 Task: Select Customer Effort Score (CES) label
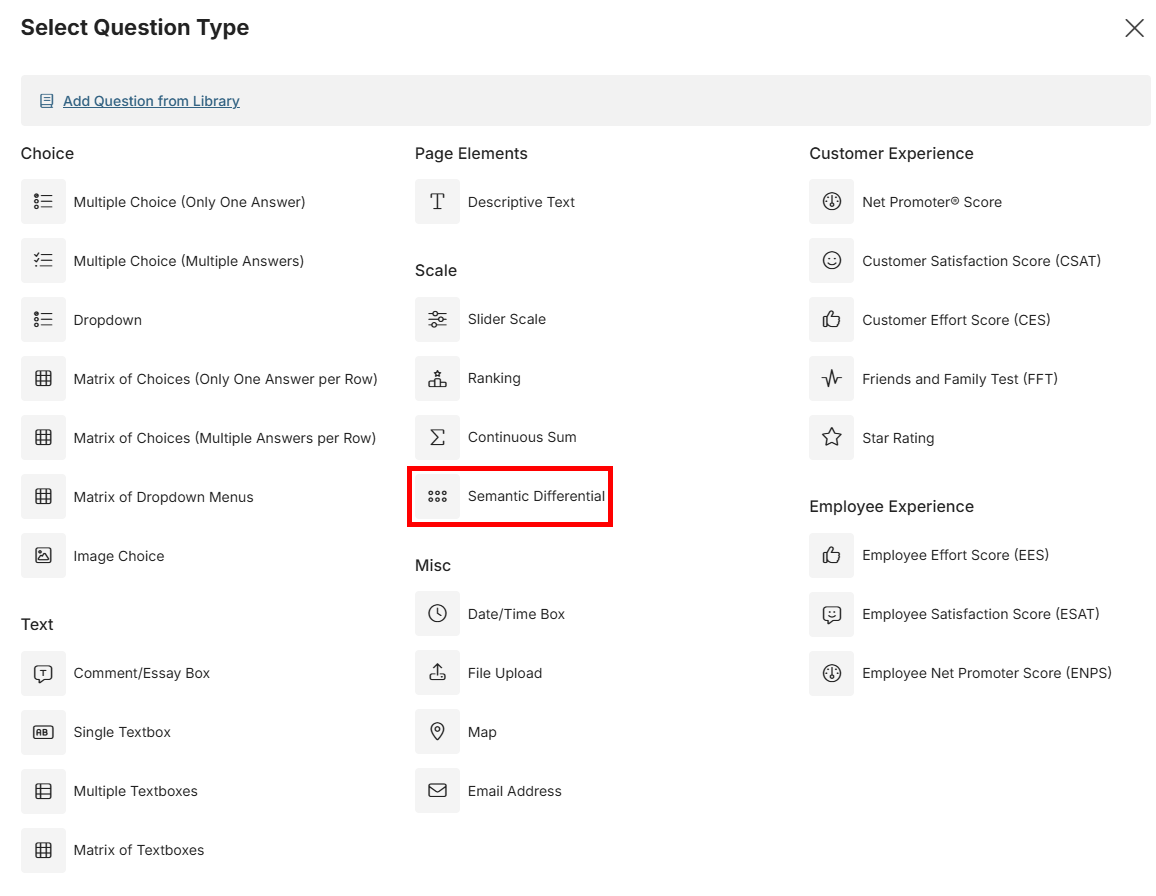point(956,320)
